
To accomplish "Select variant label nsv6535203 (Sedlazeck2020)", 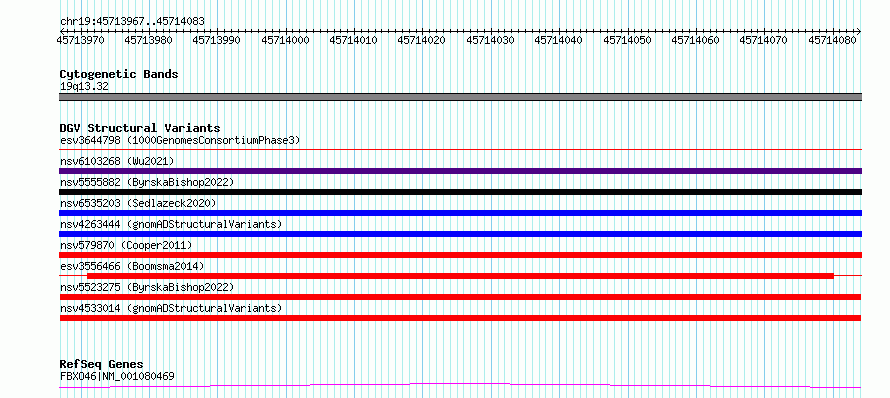I will (138, 203).
